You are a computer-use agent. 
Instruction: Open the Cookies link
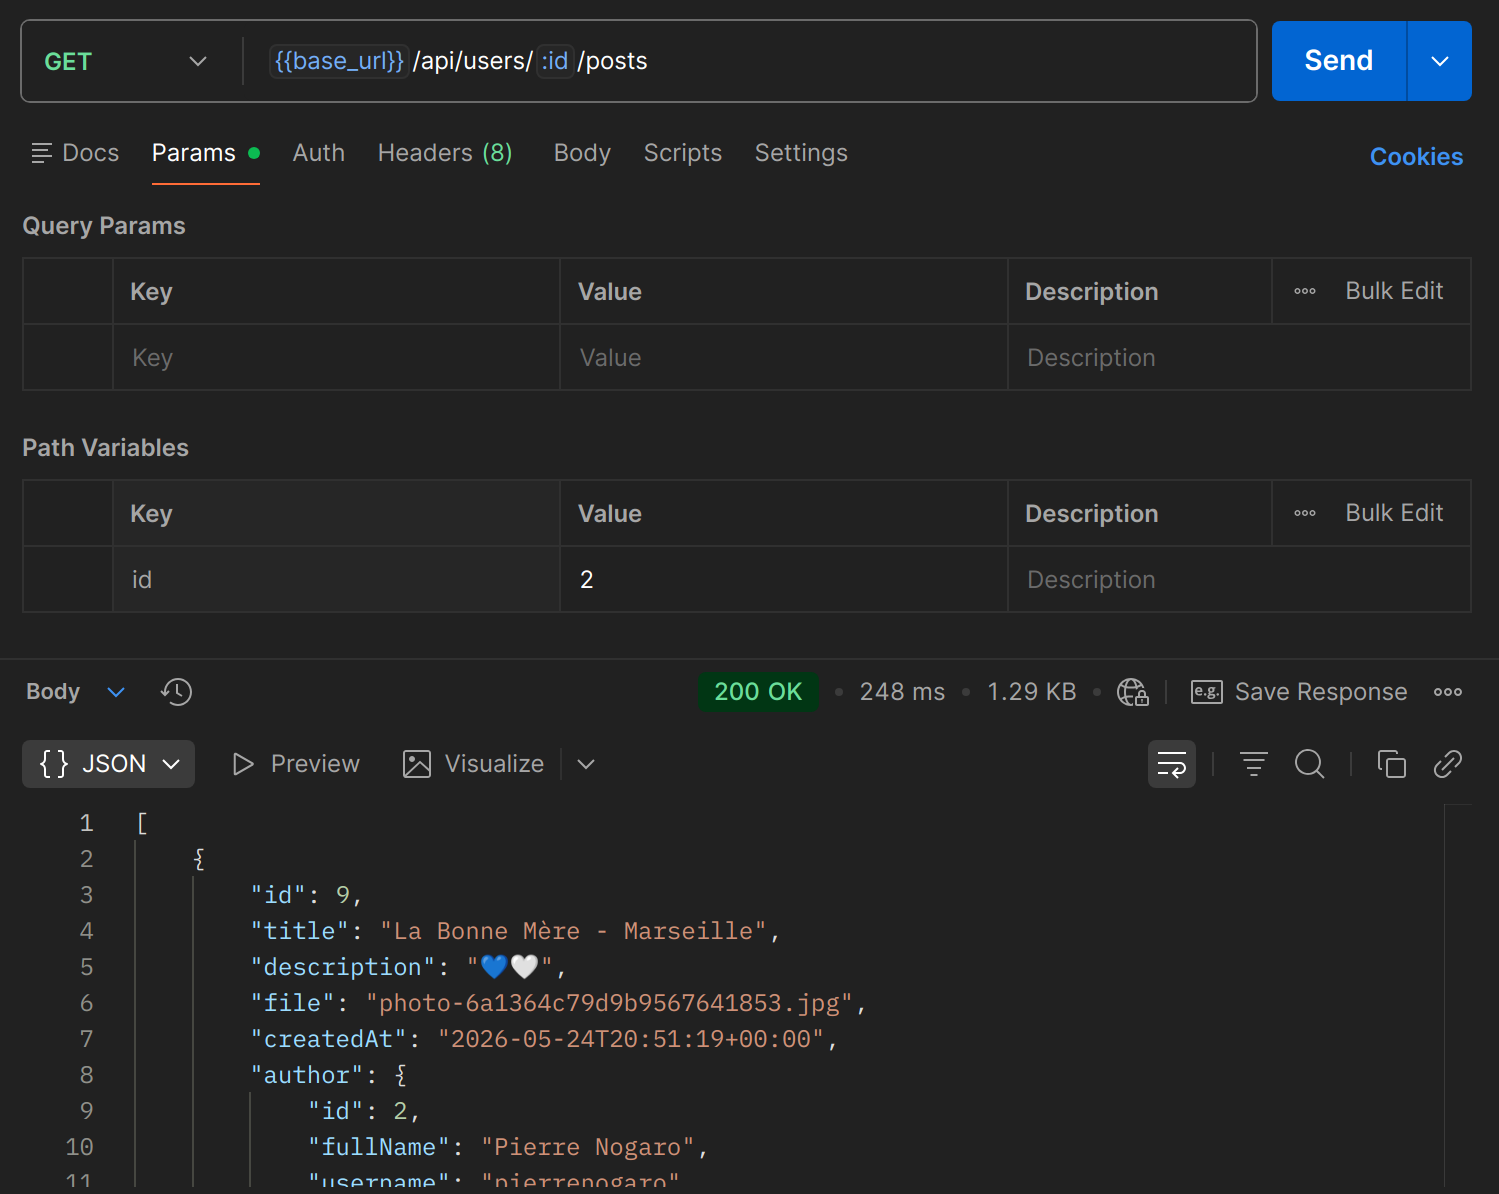(x=1416, y=157)
